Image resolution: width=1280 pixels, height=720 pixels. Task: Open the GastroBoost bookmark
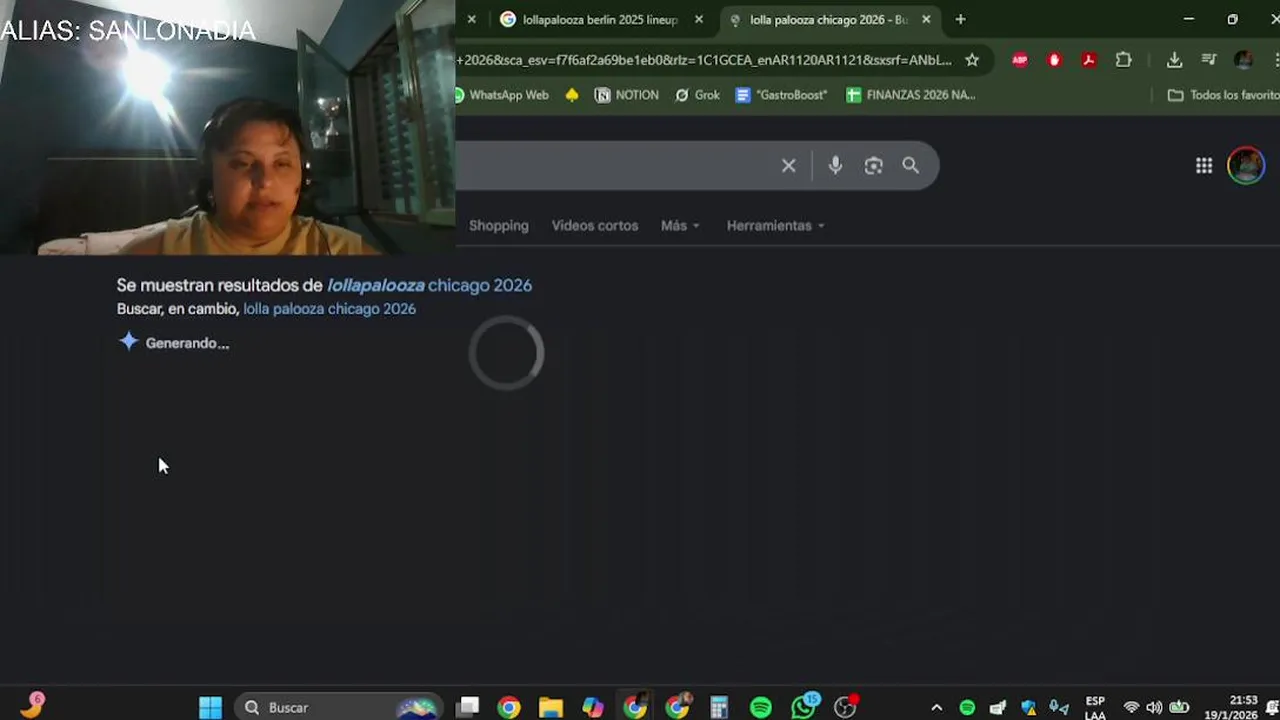click(x=781, y=95)
